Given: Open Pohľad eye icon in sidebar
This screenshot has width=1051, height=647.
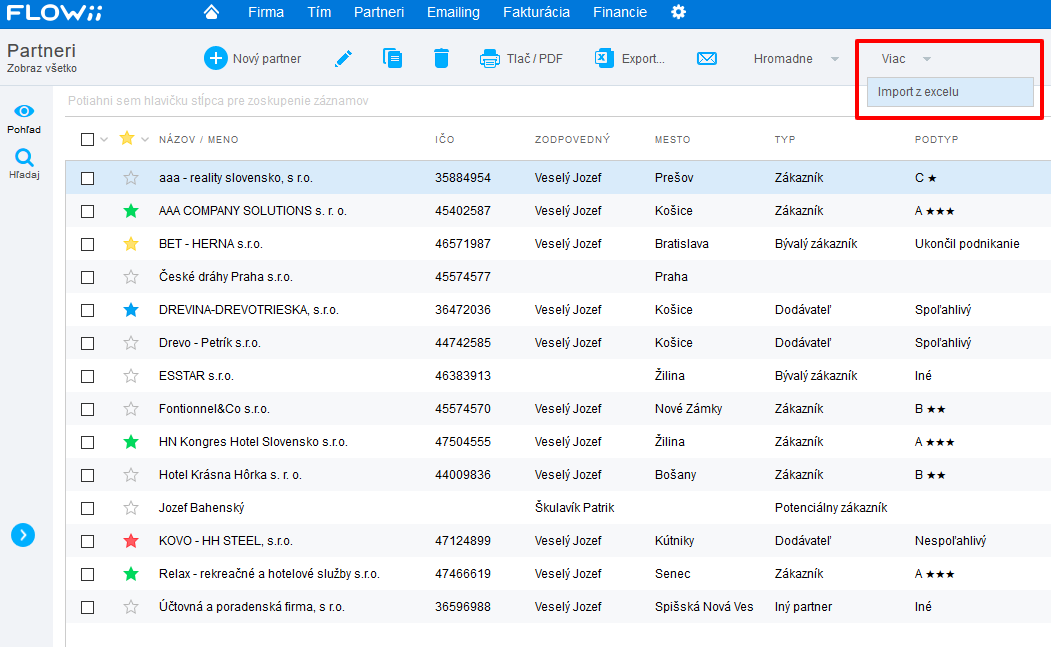Looking at the screenshot, I should click(24, 111).
